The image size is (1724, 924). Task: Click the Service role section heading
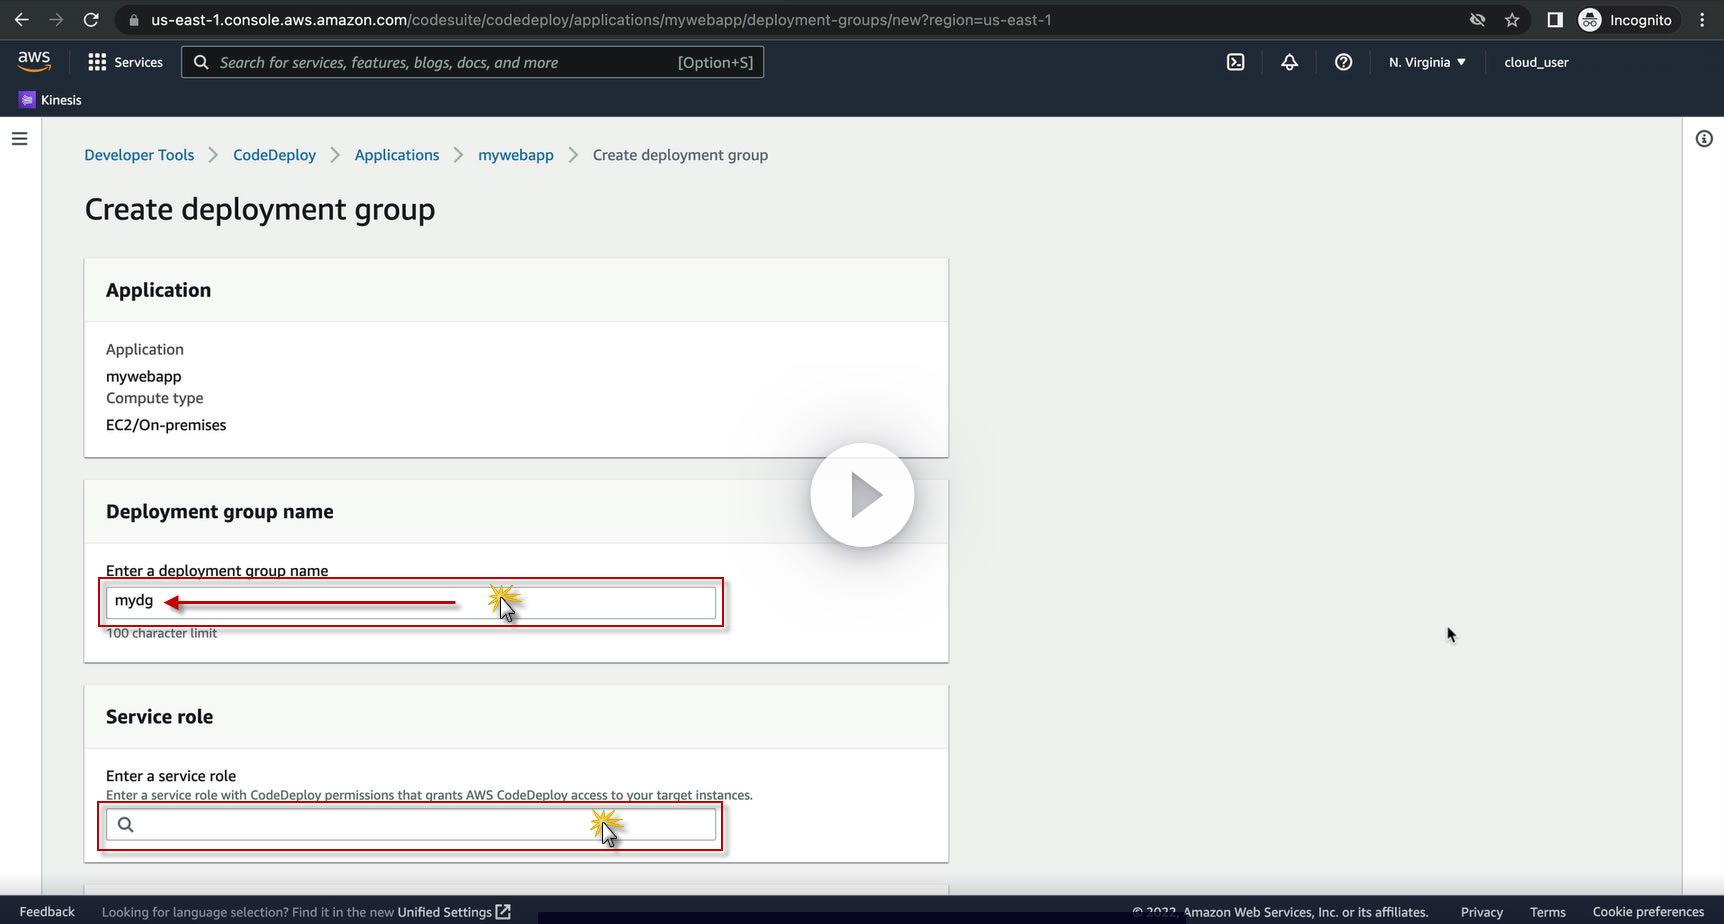[159, 717]
